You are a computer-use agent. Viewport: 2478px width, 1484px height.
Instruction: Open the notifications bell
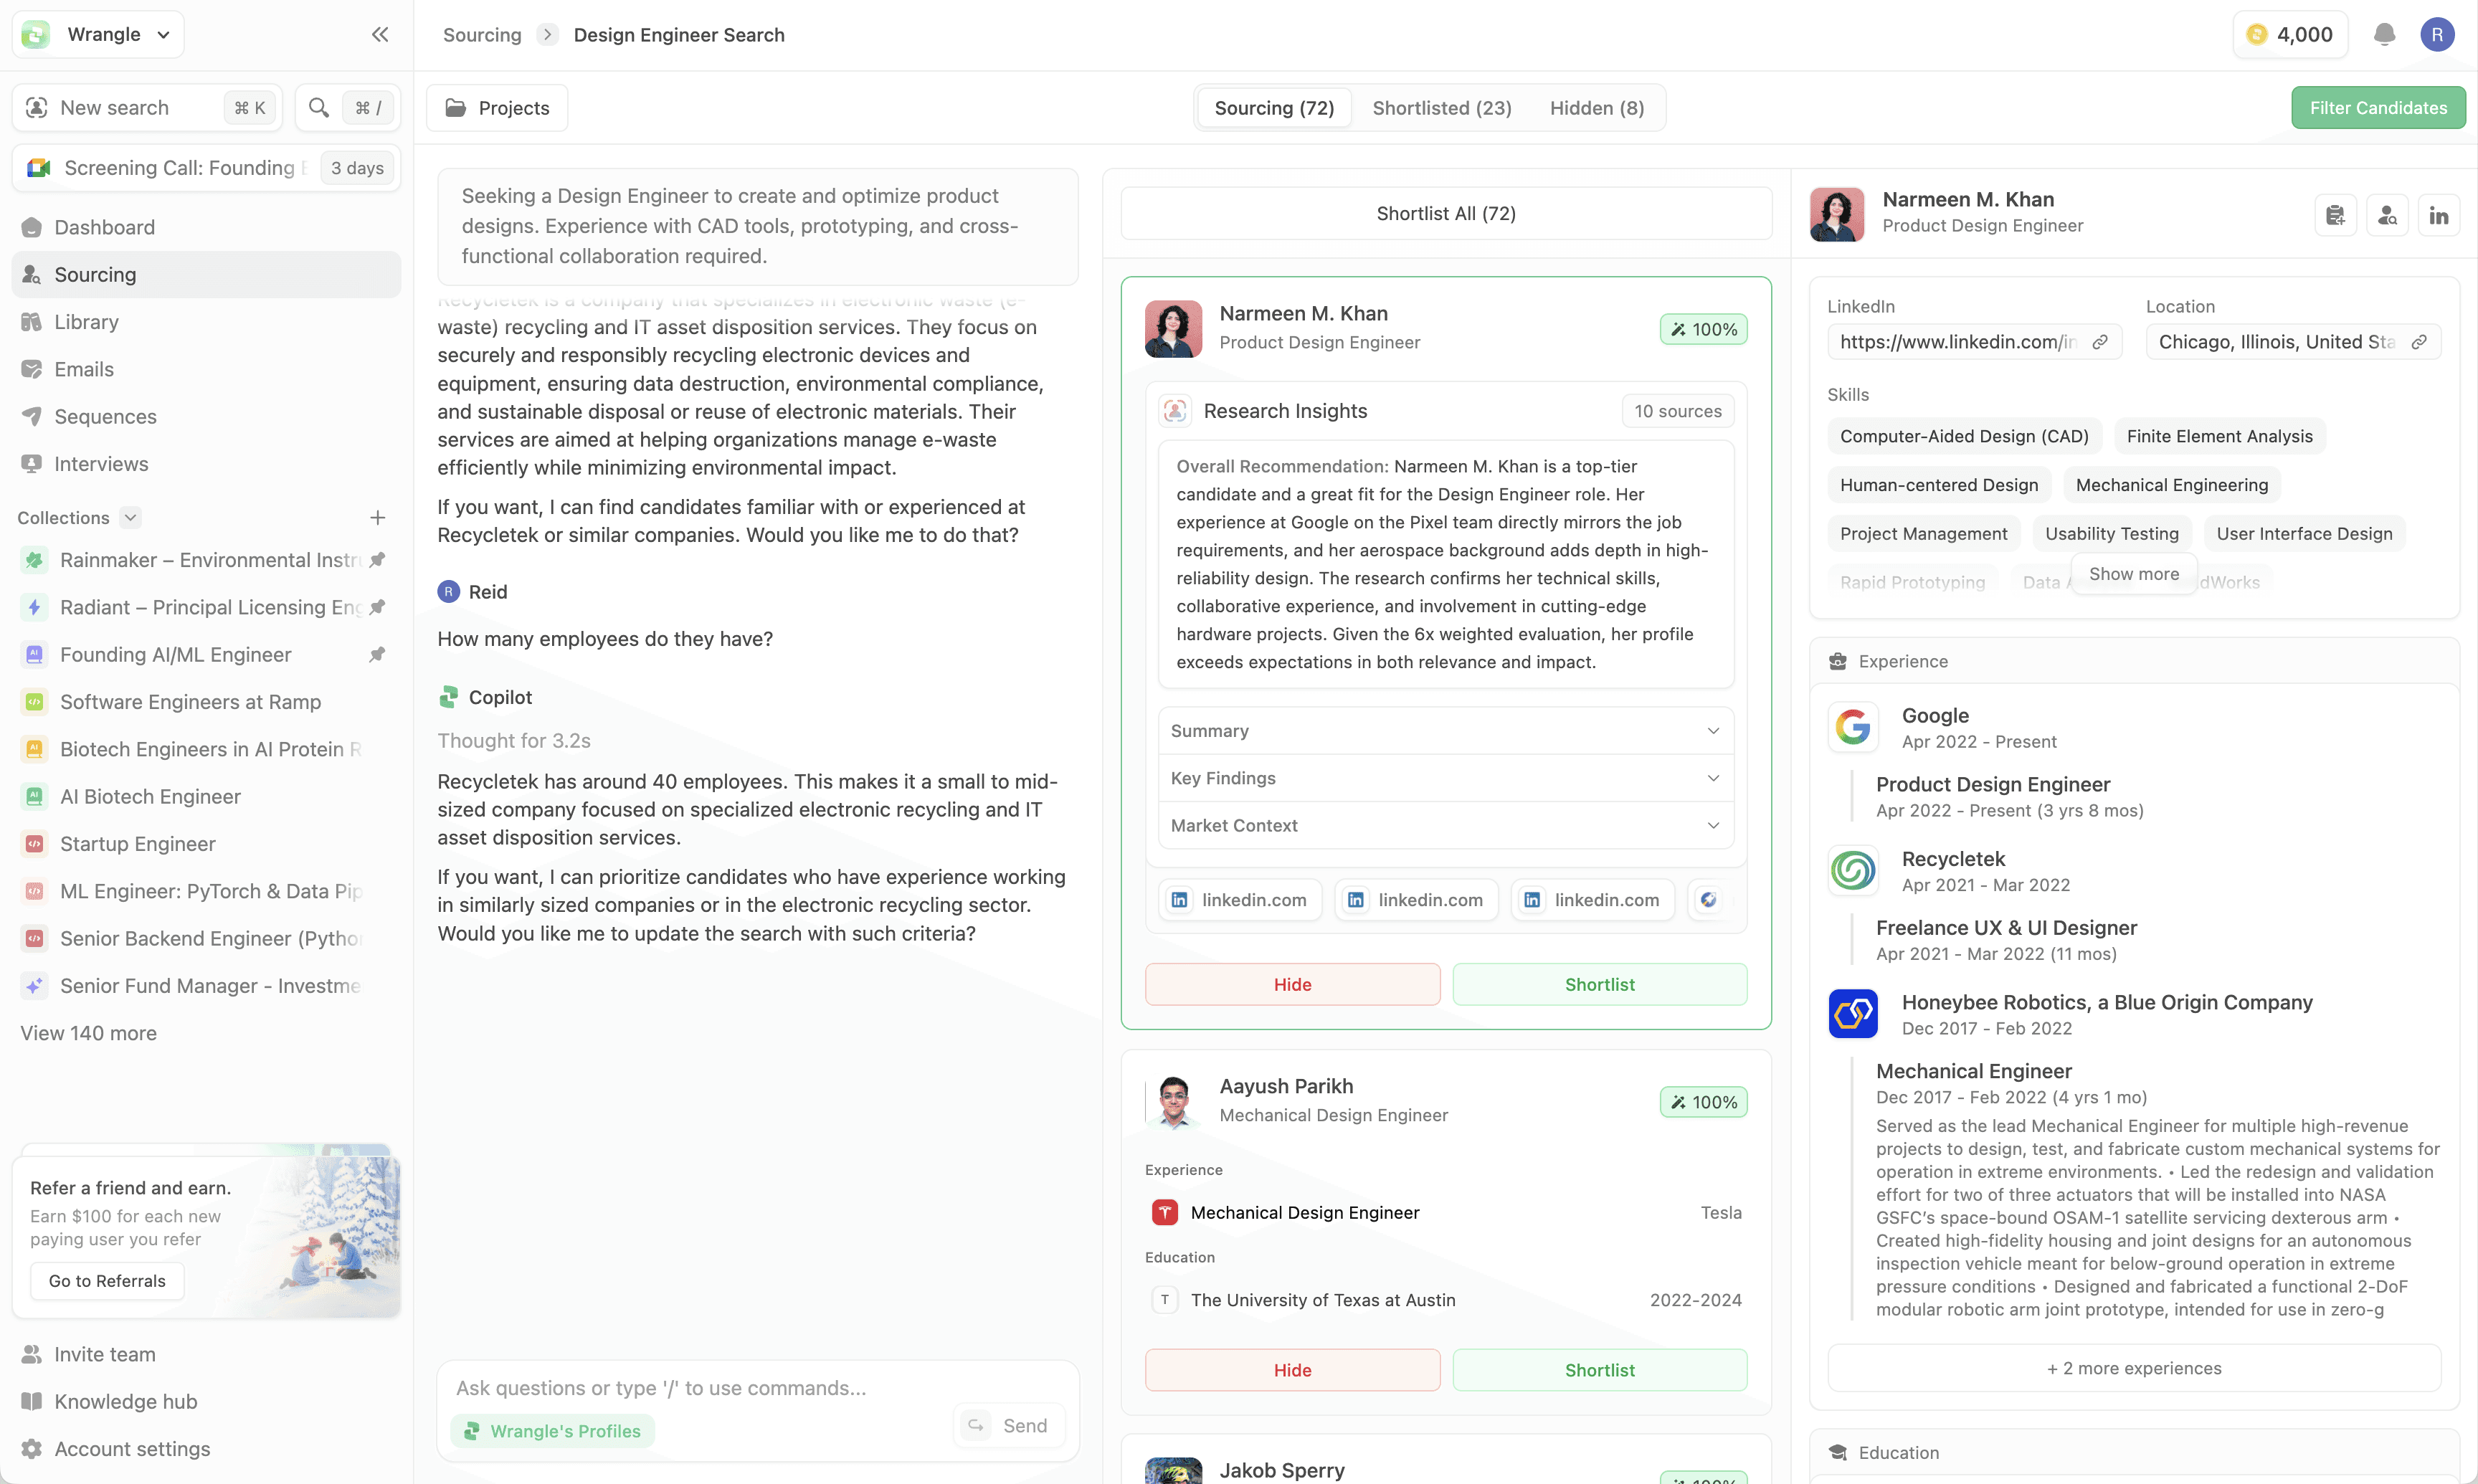[x=2384, y=35]
